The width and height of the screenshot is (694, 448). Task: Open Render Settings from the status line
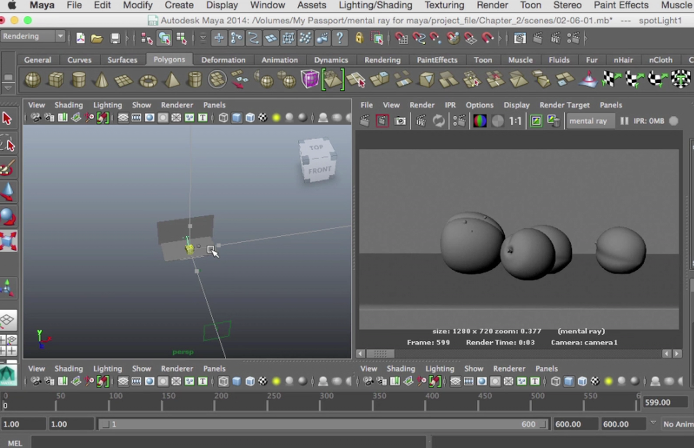coord(573,39)
